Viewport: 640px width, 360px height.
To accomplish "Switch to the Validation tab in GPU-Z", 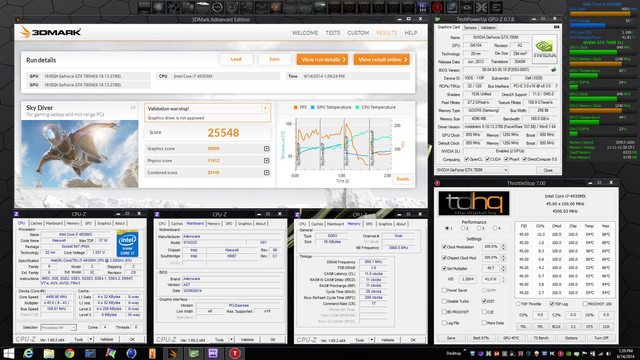I will pyautogui.click(x=488, y=27).
